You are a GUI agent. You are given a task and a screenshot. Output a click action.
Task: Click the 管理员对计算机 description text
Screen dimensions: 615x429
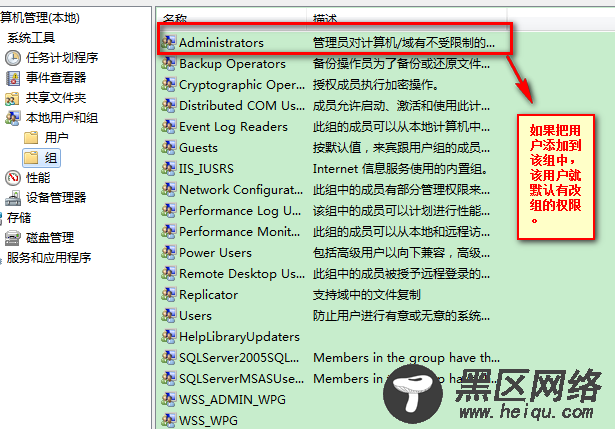pos(404,43)
